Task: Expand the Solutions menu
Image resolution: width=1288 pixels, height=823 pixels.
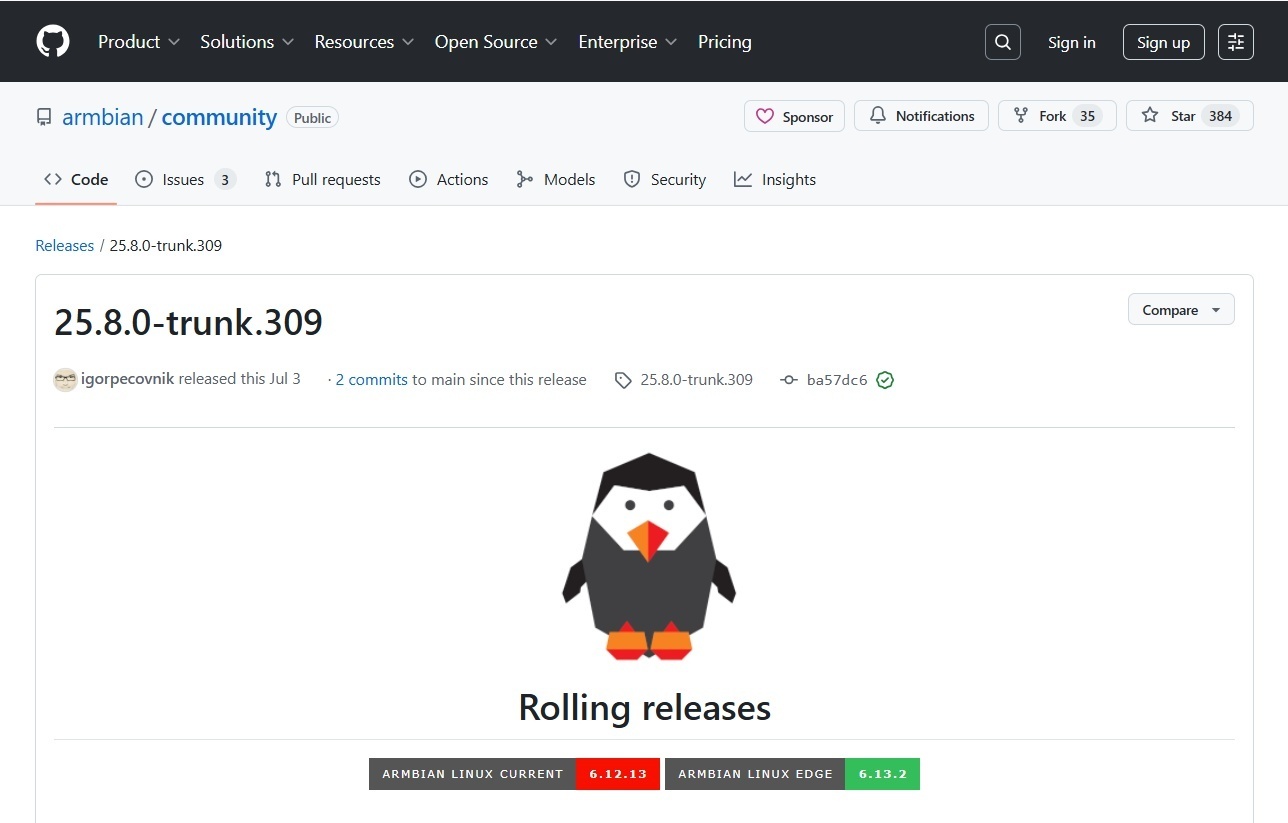Action: (247, 42)
